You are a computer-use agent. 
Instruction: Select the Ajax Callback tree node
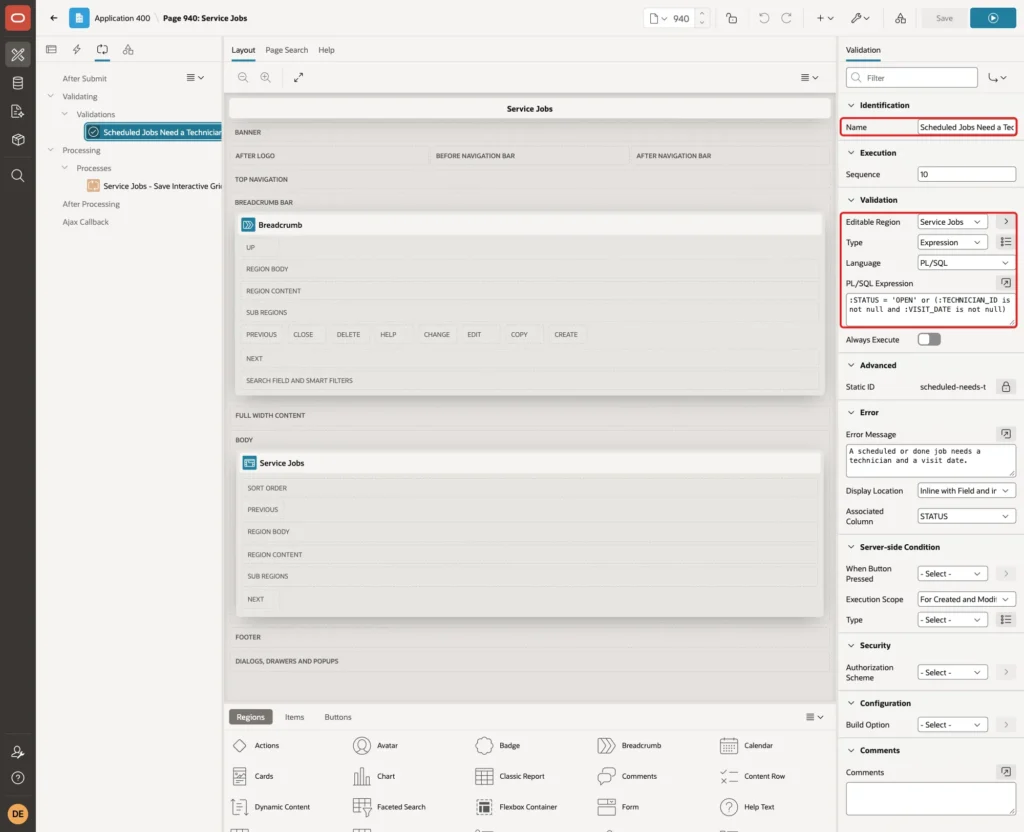tap(86, 222)
